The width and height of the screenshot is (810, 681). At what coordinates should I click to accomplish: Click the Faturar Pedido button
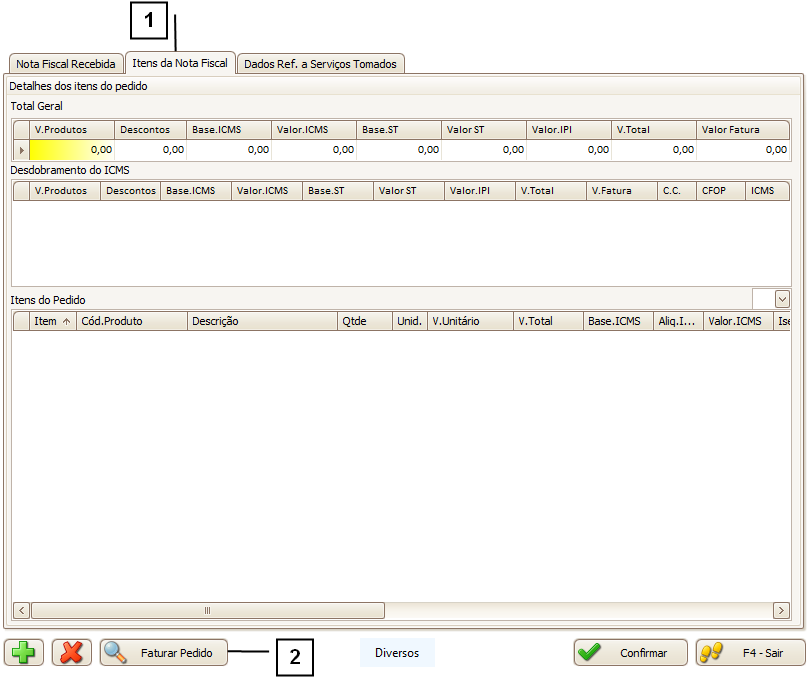point(164,653)
